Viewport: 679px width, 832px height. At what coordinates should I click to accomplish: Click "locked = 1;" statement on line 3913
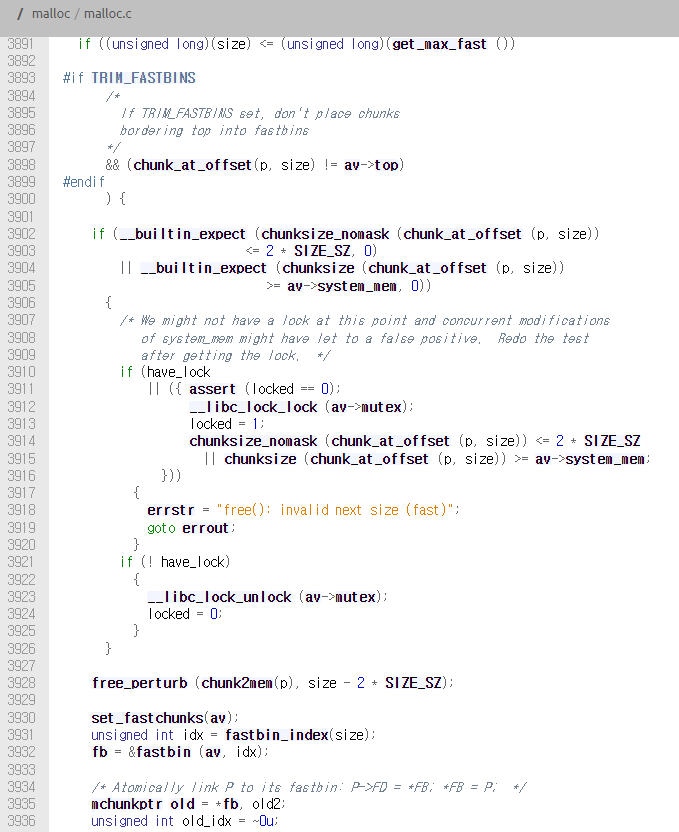(x=227, y=424)
